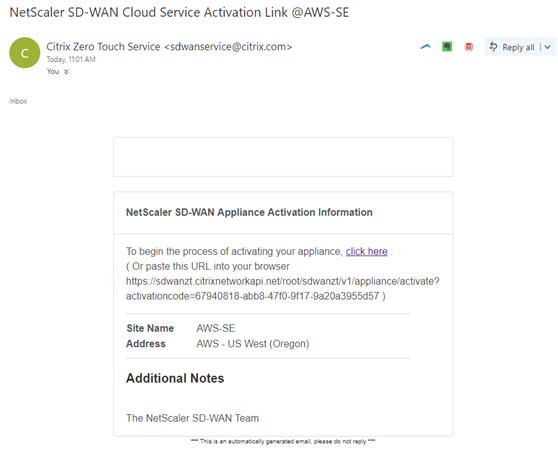
Task: Open the click here activation link
Action: [x=367, y=251]
